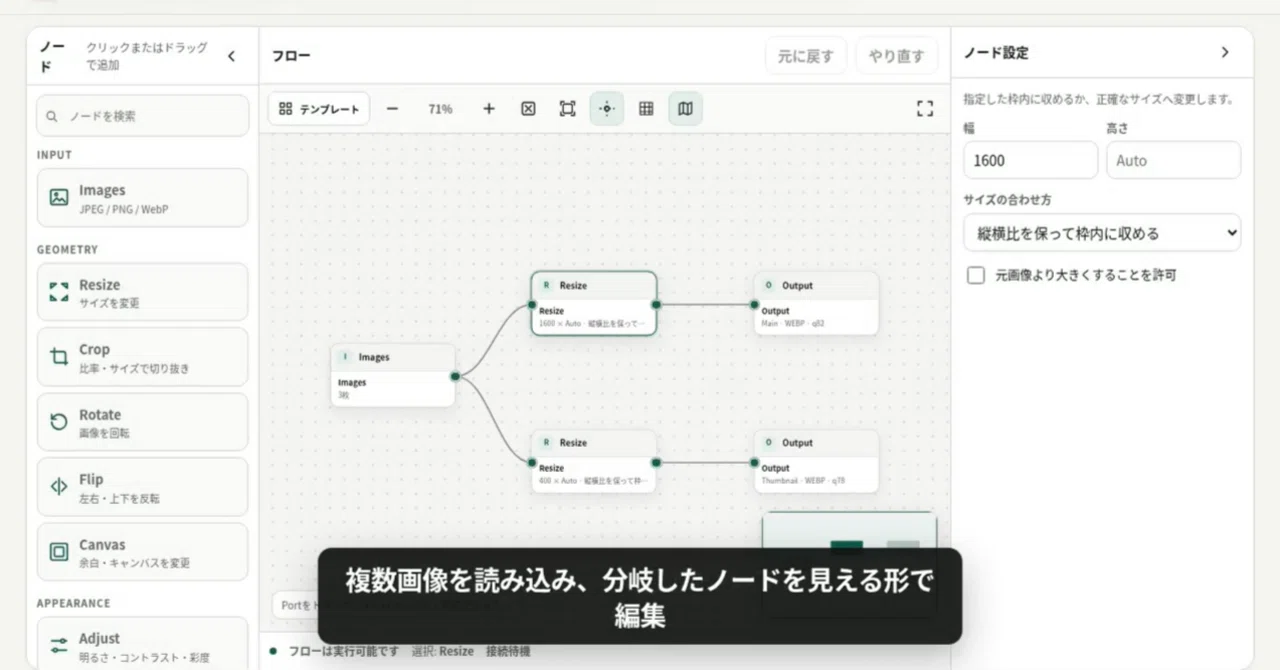Click the やり直す redo button
The height and width of the screenshot is (670, 1280).
click(897, 56)
